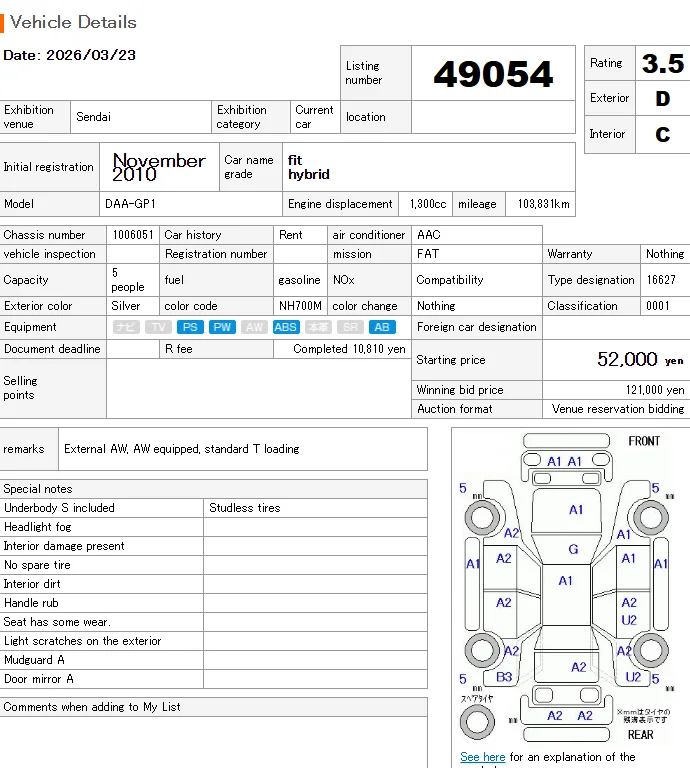Click the PW equipment badge

(x=222, y=327)
